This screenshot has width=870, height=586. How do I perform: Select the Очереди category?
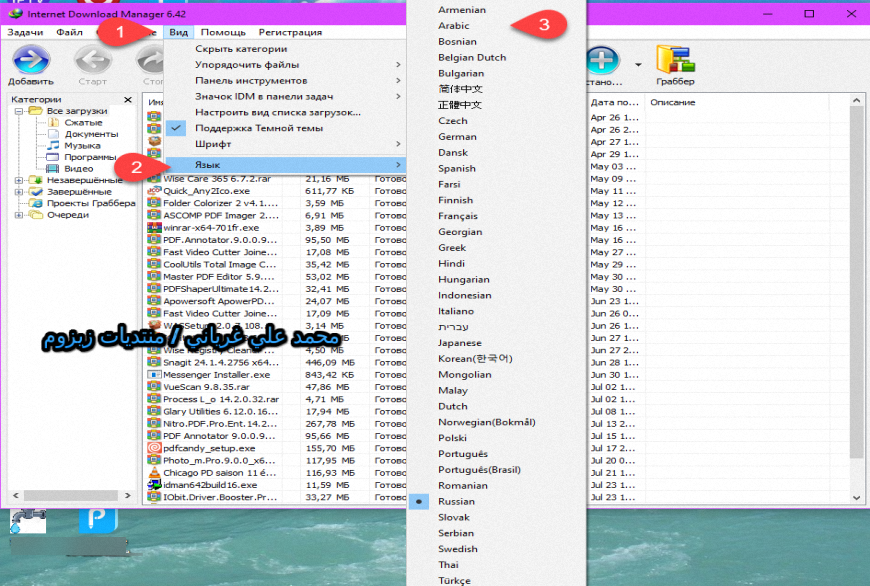[68, 215]
